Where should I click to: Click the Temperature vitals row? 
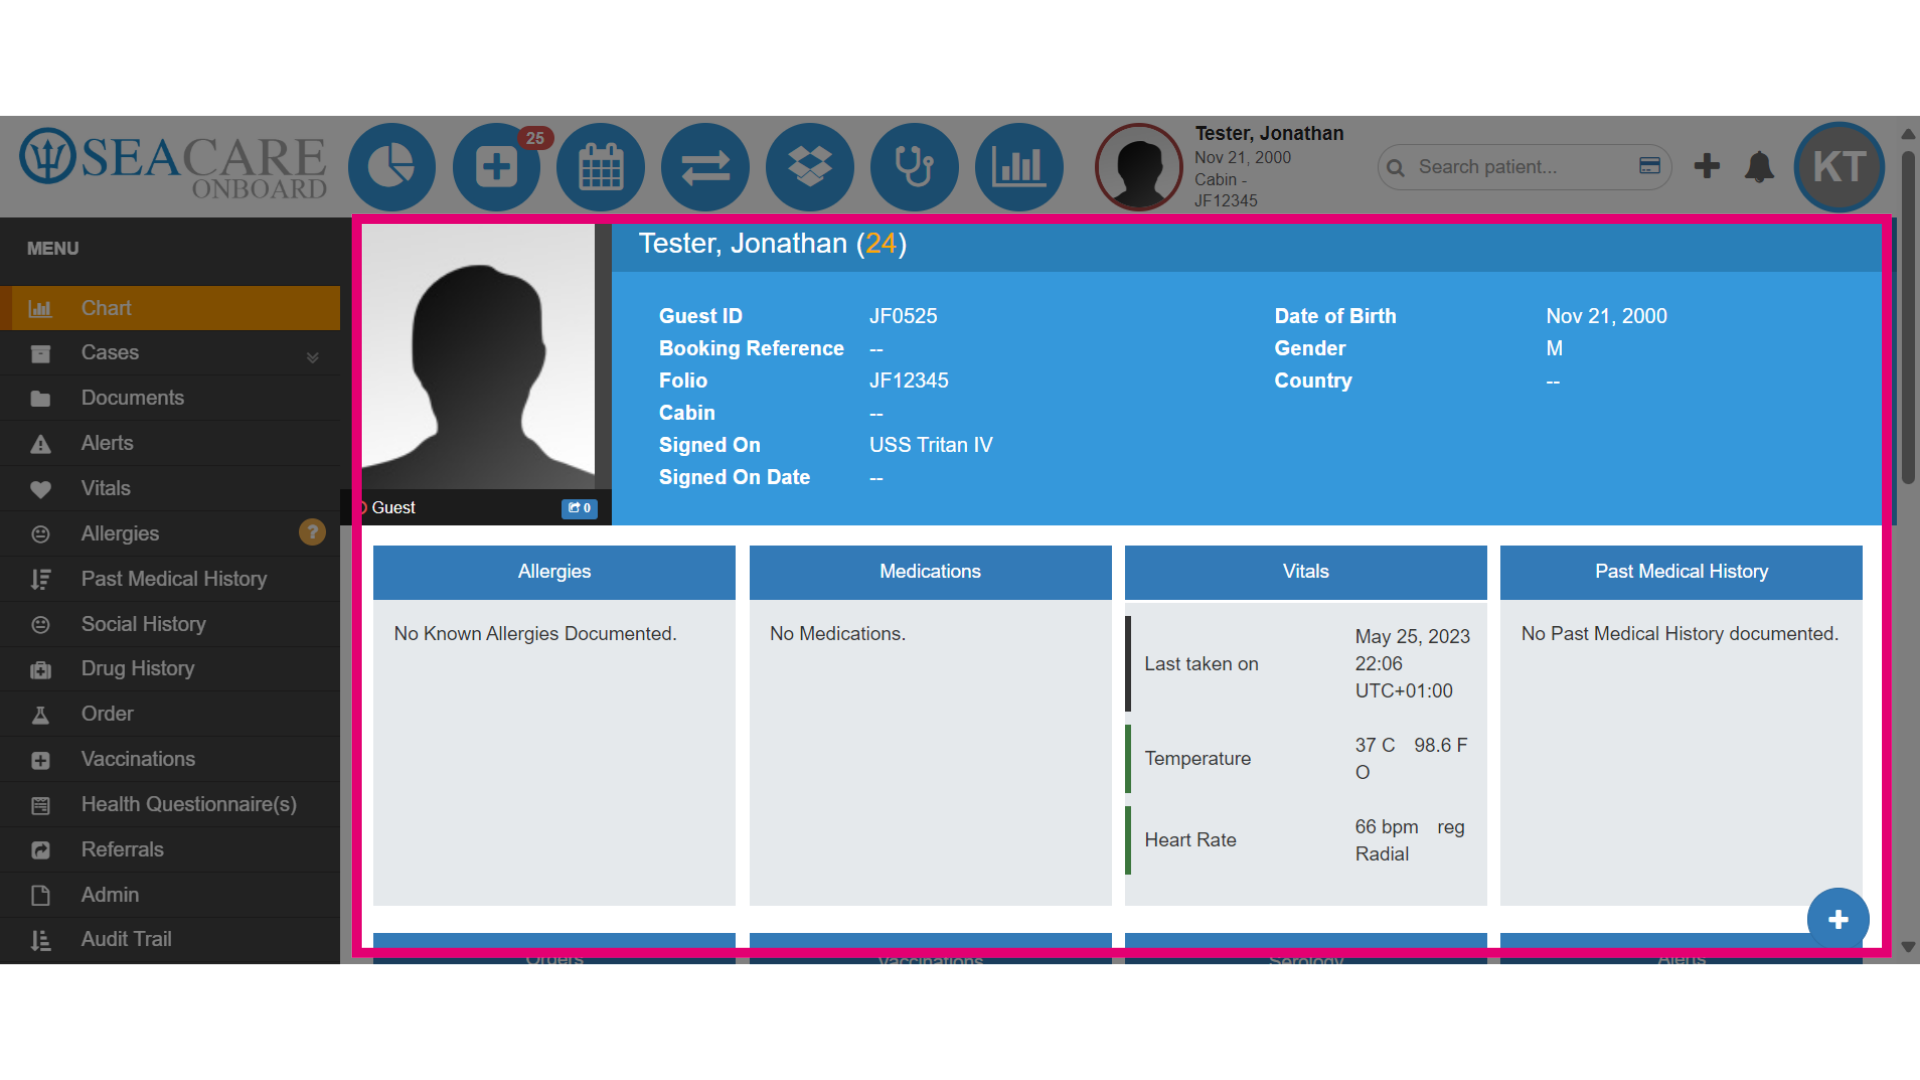[x=1306, y=759]
